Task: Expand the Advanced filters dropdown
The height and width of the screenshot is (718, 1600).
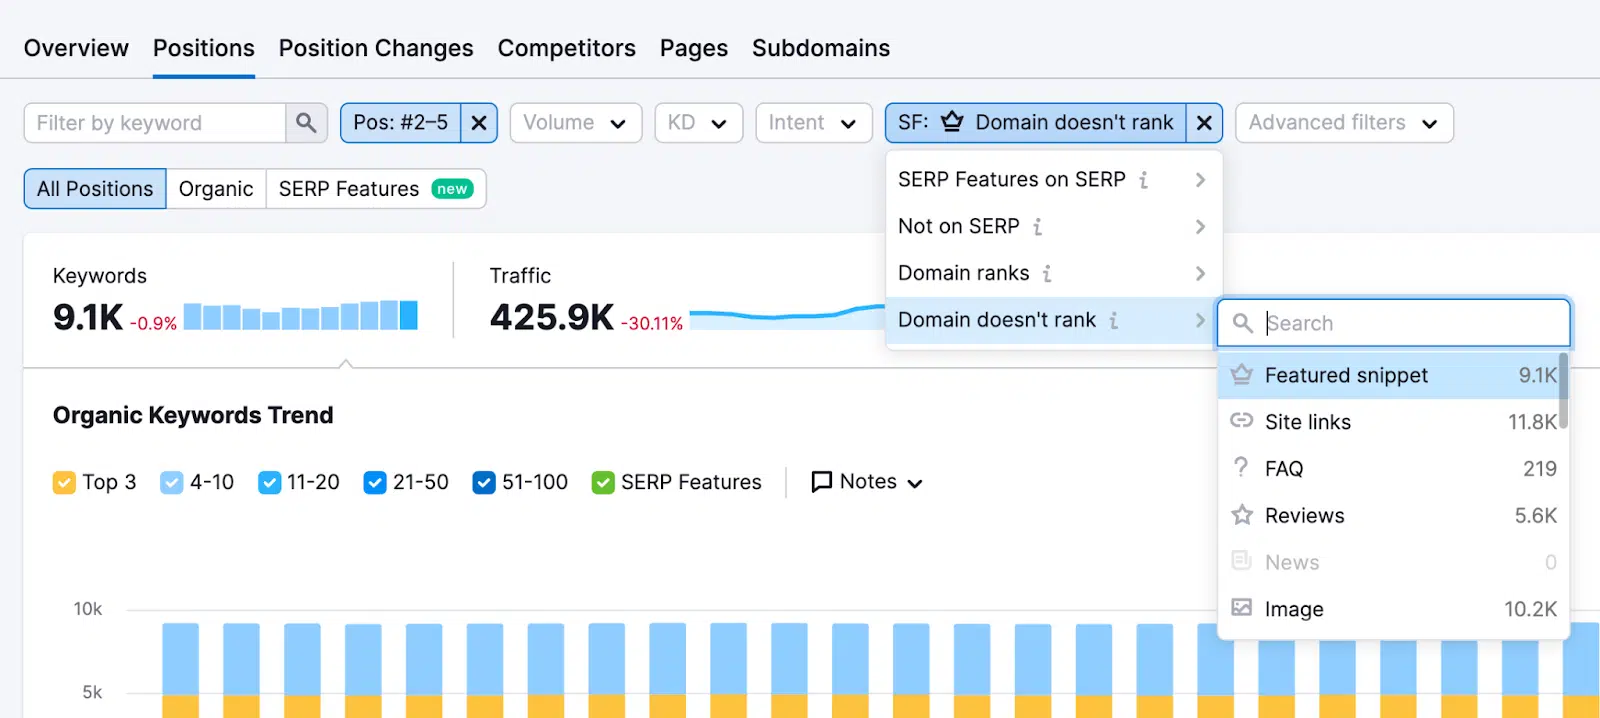Action: tap(1343, 123)
